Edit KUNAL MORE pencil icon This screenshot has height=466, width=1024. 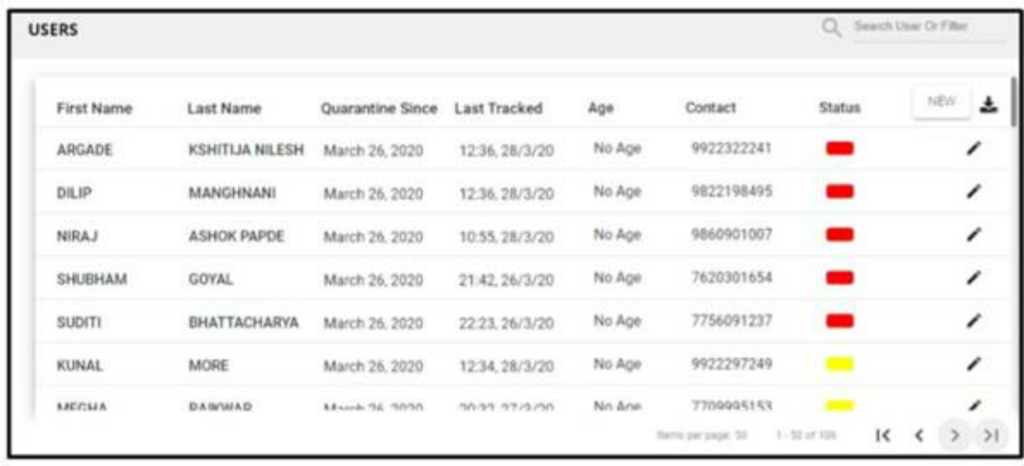974,364
